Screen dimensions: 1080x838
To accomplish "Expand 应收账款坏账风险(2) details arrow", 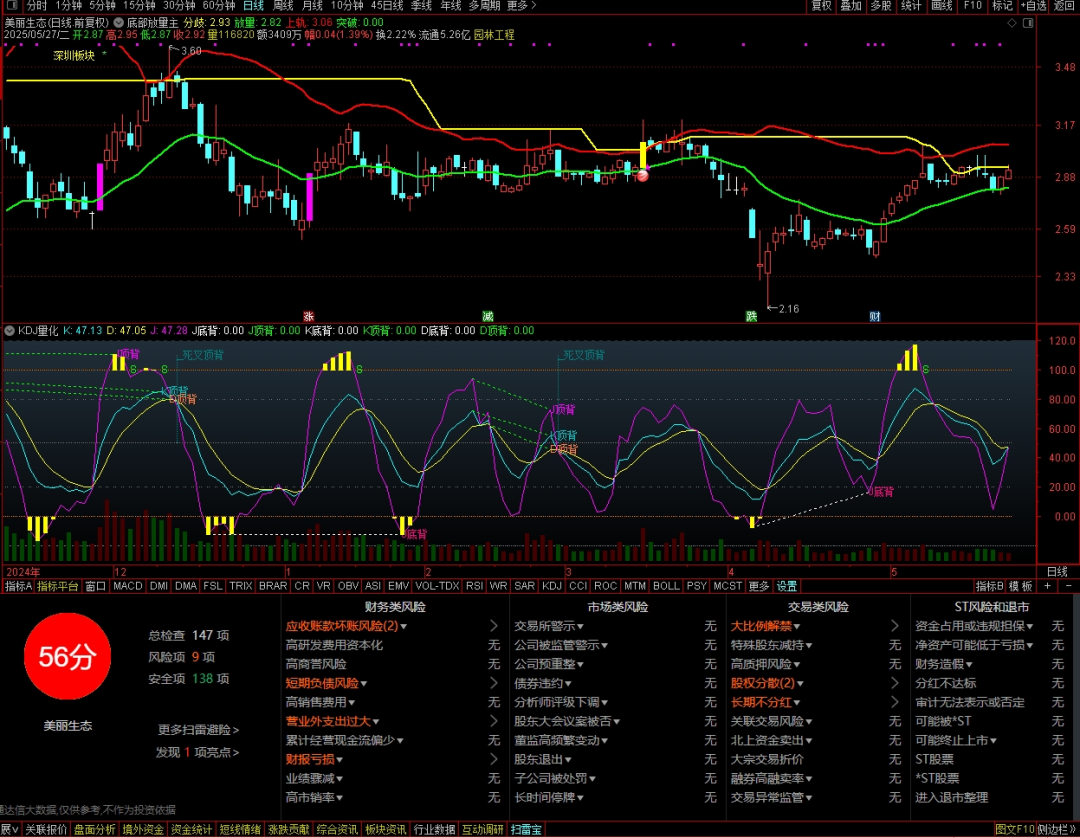I will (x=493, y=626).
